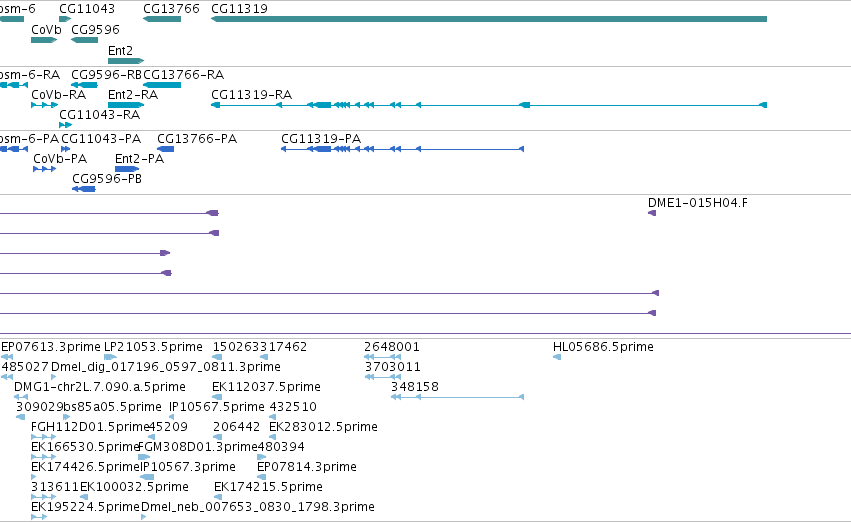Image resolution: width=851 pixels, height=522 pixels.
Task: Click the HL05686.5prime feature
Action: [557, 357]
